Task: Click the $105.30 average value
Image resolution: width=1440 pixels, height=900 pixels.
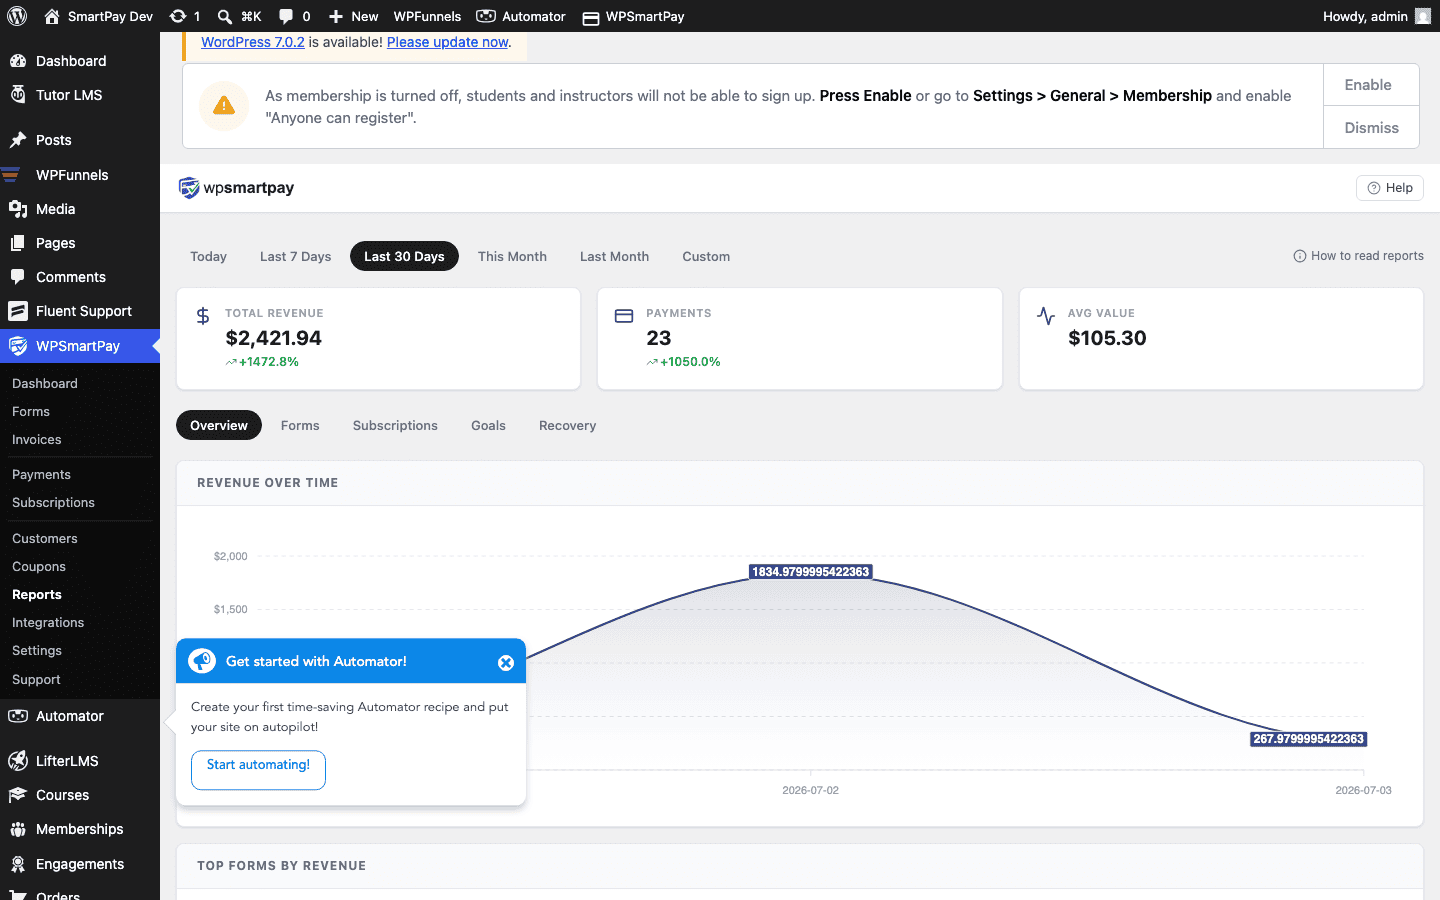Action: coord(1107,338)
